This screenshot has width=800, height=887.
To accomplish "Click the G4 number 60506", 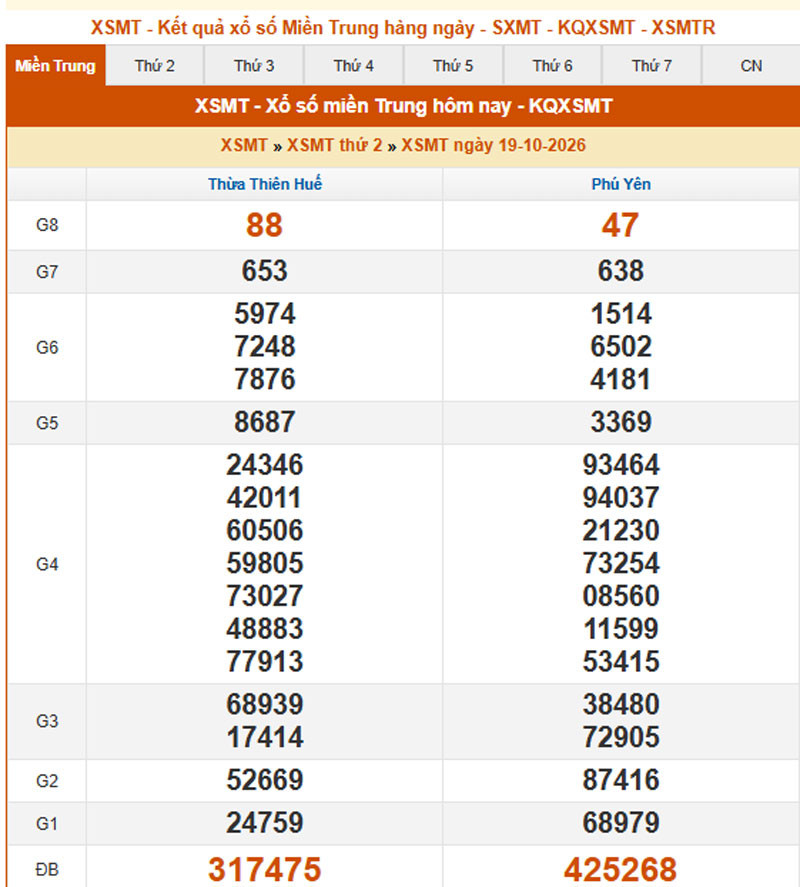I will coord(265,531).
